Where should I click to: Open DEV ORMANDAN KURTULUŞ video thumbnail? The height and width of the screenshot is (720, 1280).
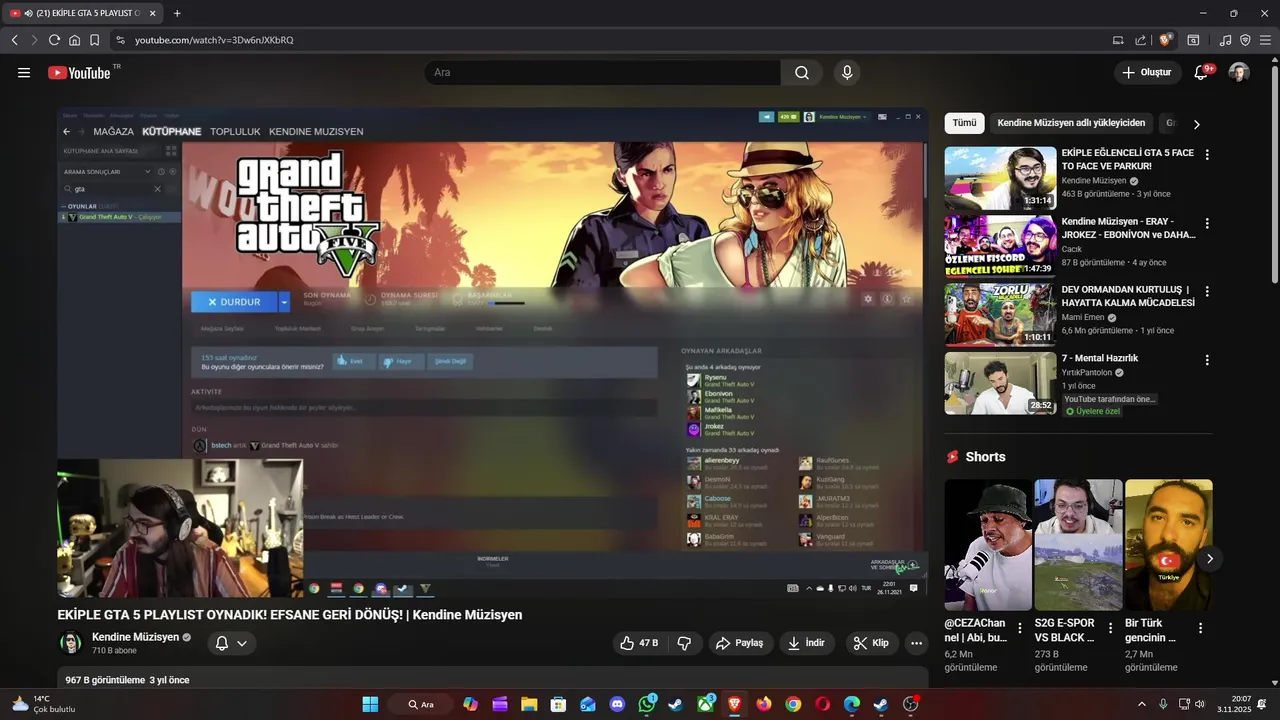tap(1000, 314)
